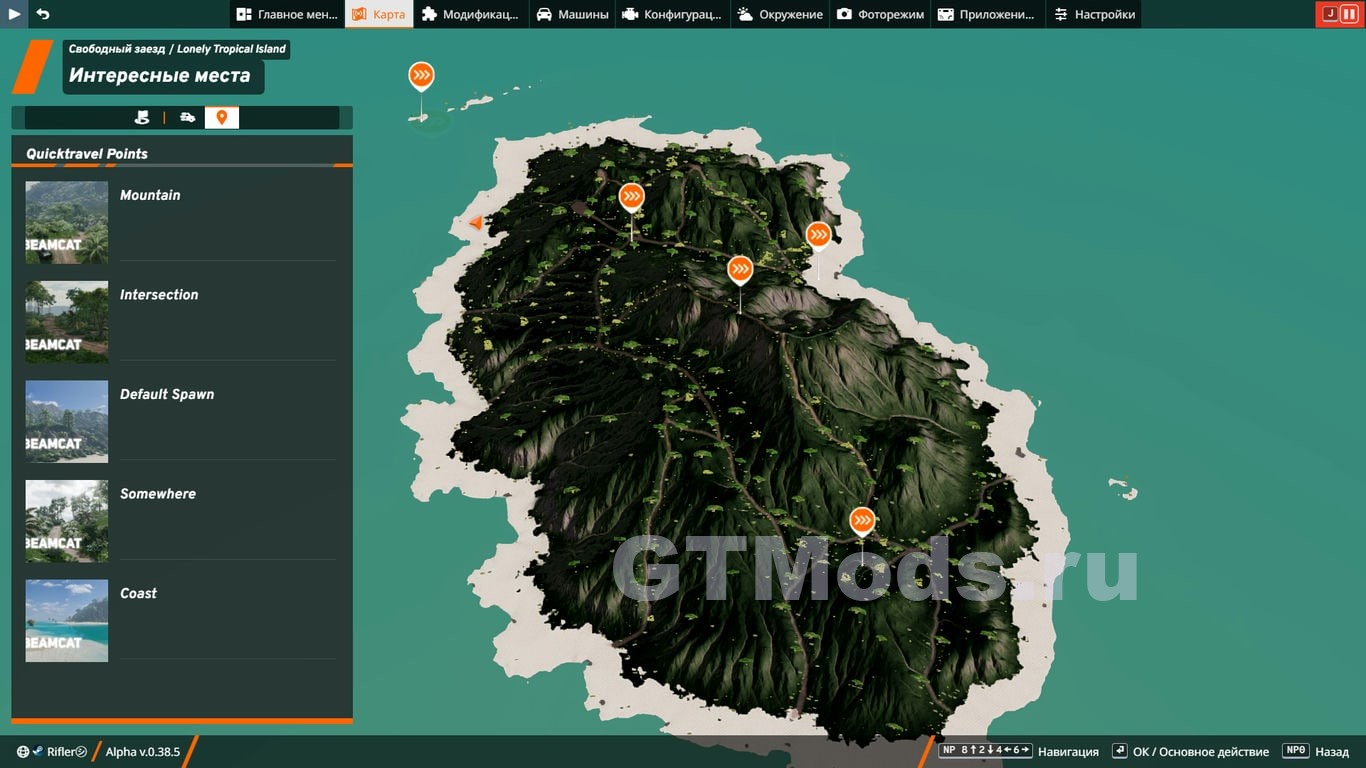Open the Карта tab

pos(379,14)
